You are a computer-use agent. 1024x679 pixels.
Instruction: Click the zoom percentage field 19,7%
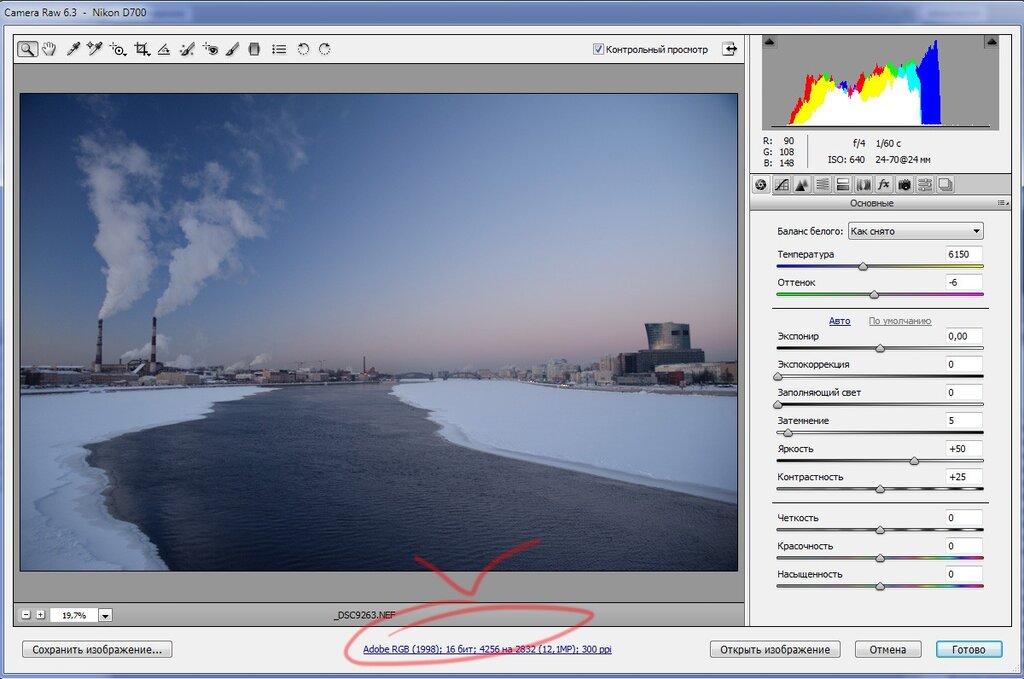point(74,615)
